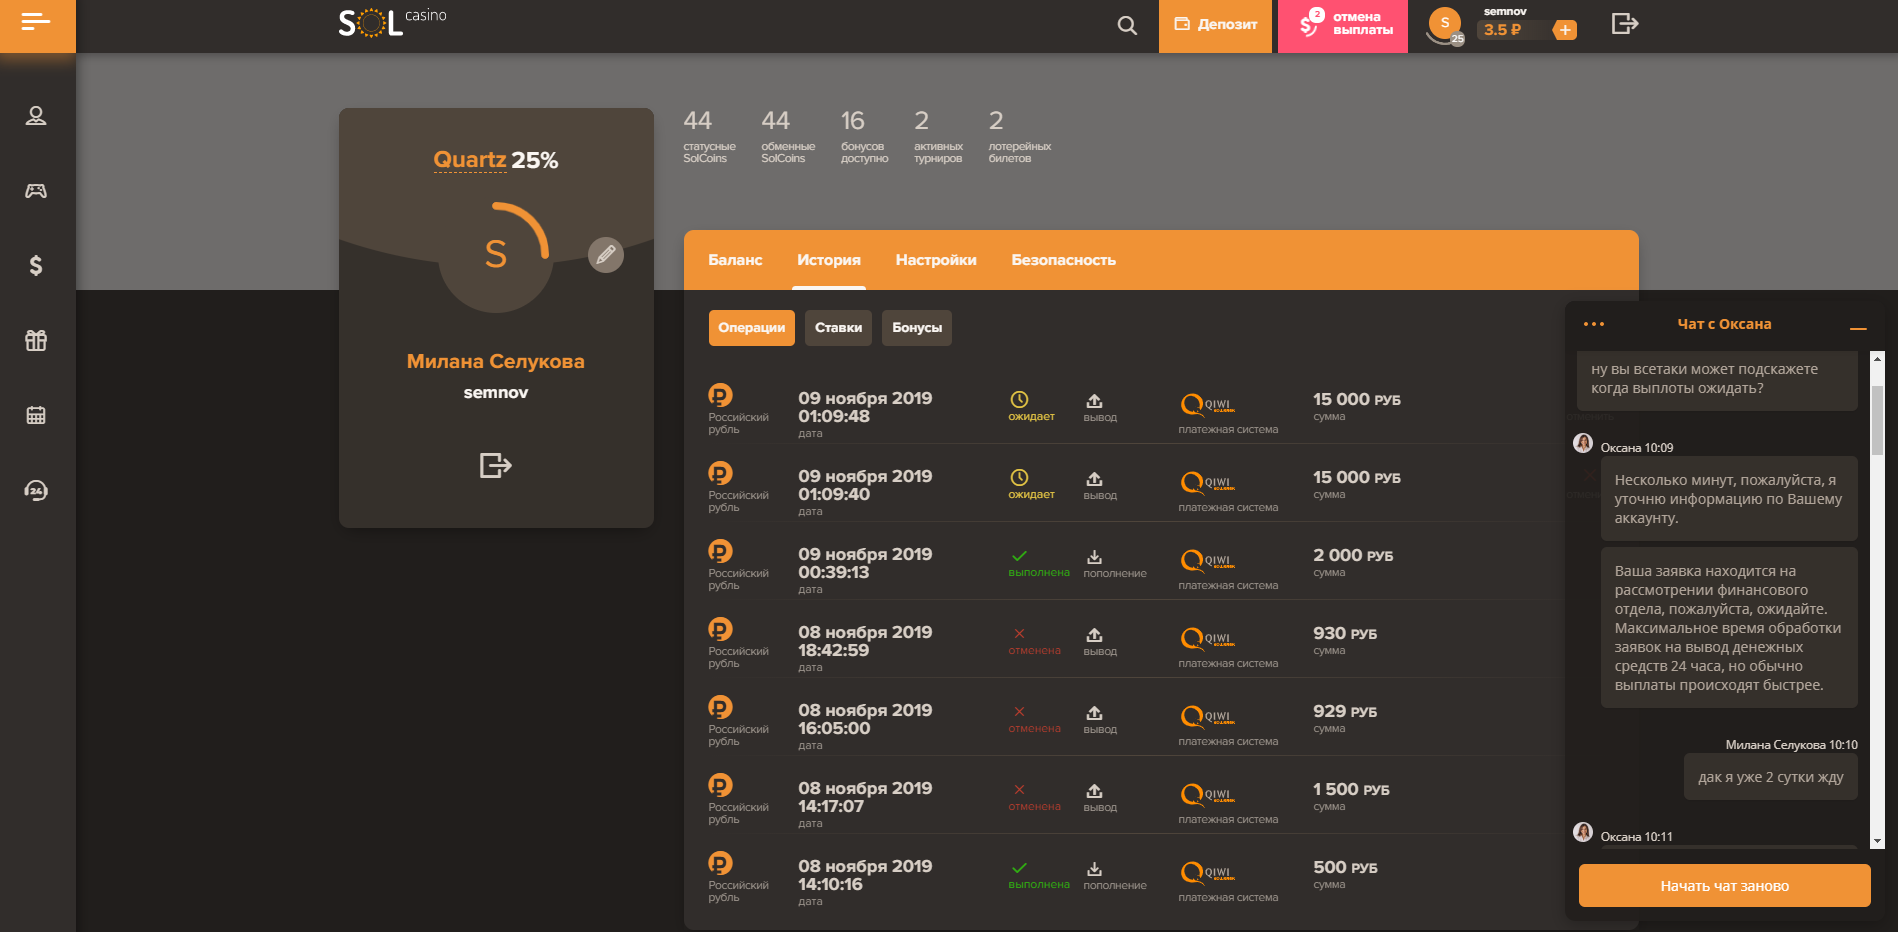
Task: Click the profile icon in left sidebar
Action: (x=36, y=116)
